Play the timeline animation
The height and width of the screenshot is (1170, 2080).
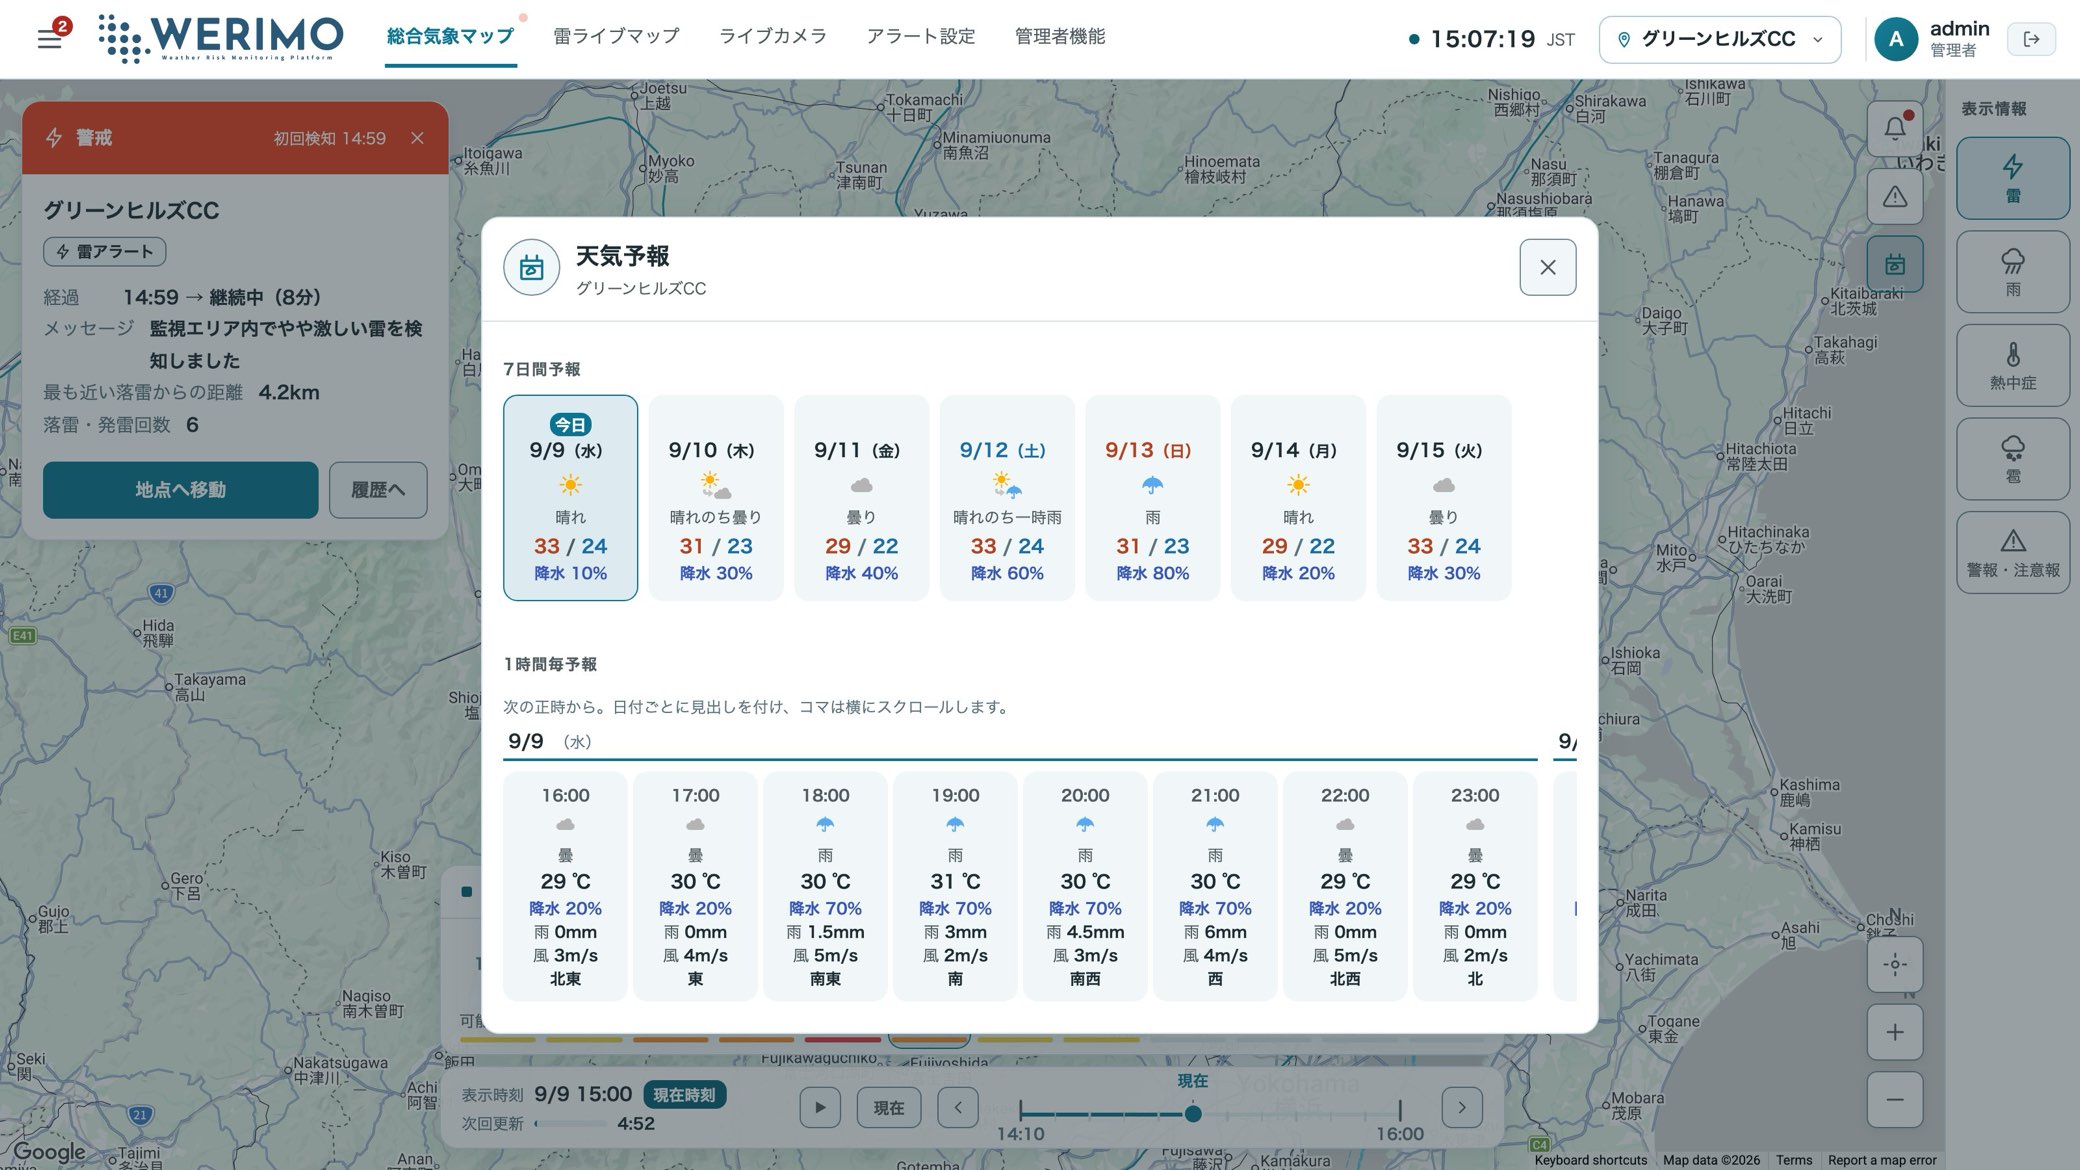coord(820,1108)
